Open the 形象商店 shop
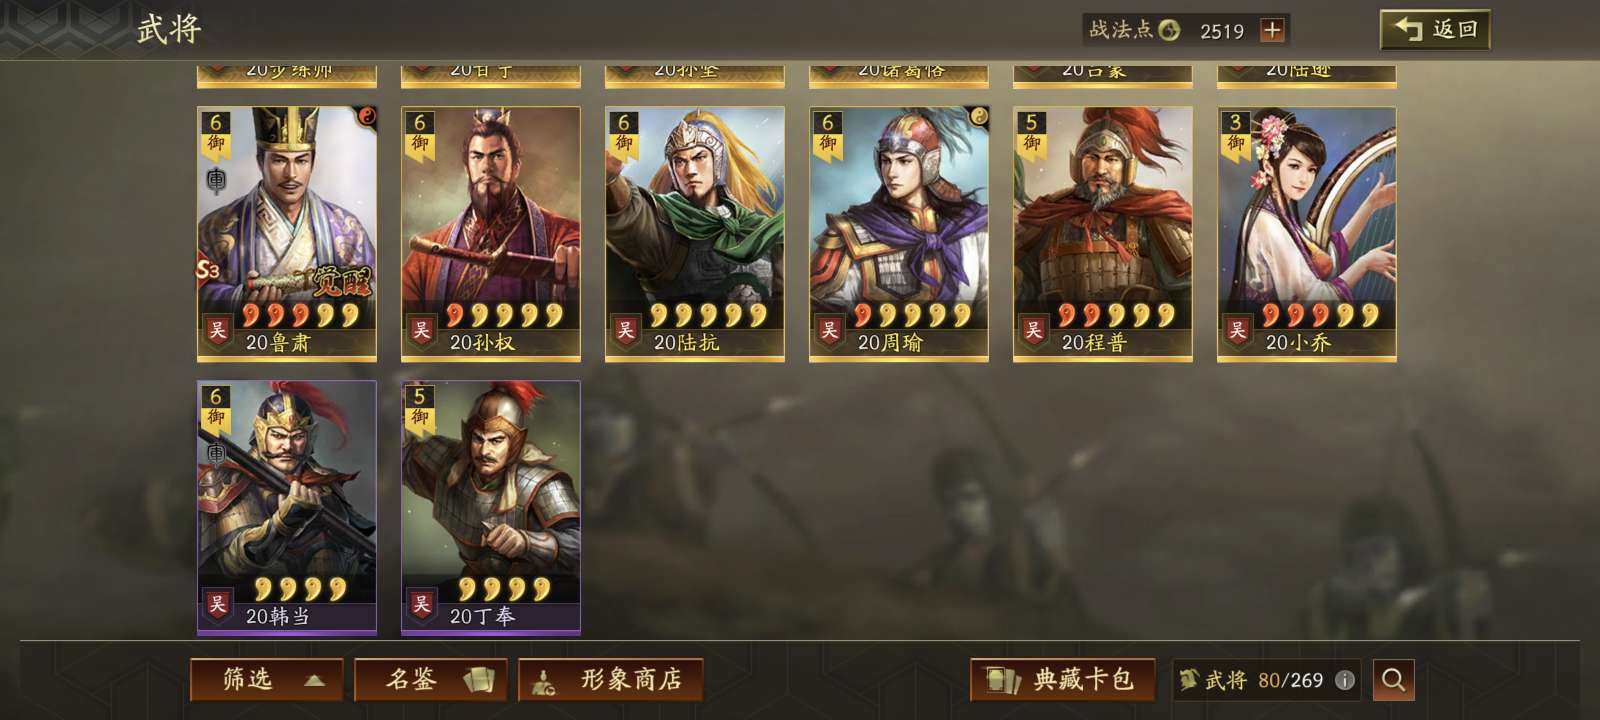Screen dimensions: 1600x720 611,680
